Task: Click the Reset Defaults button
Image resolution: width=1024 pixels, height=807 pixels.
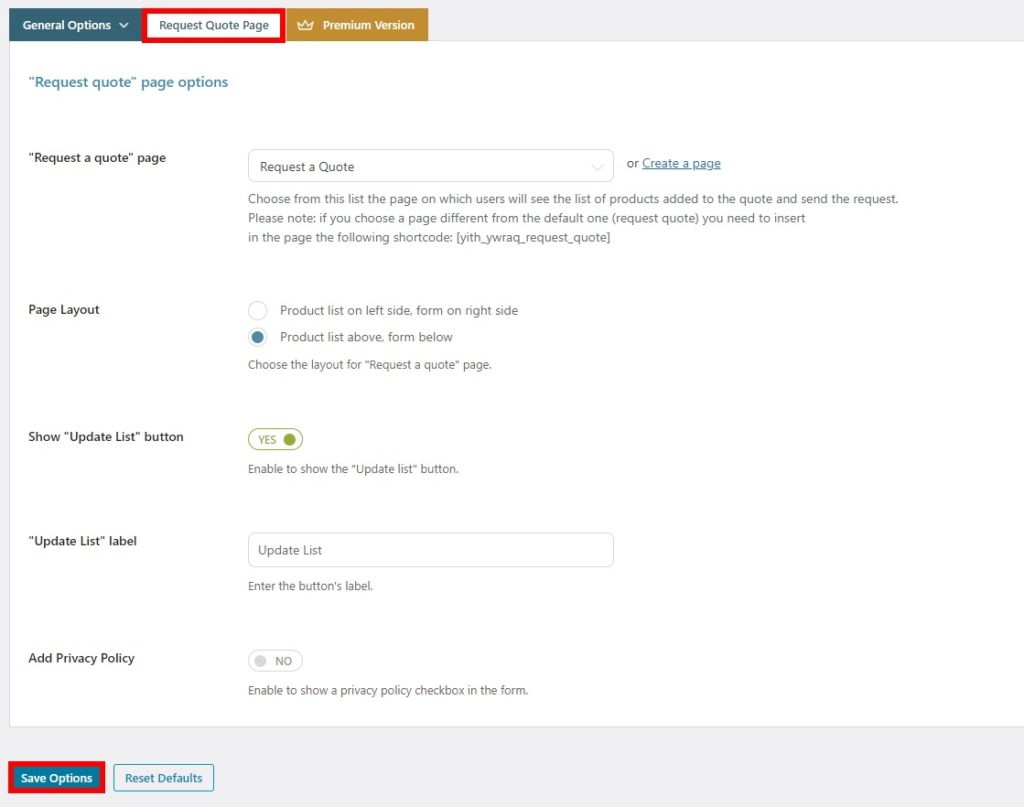Action: click(x=163, y=778)
